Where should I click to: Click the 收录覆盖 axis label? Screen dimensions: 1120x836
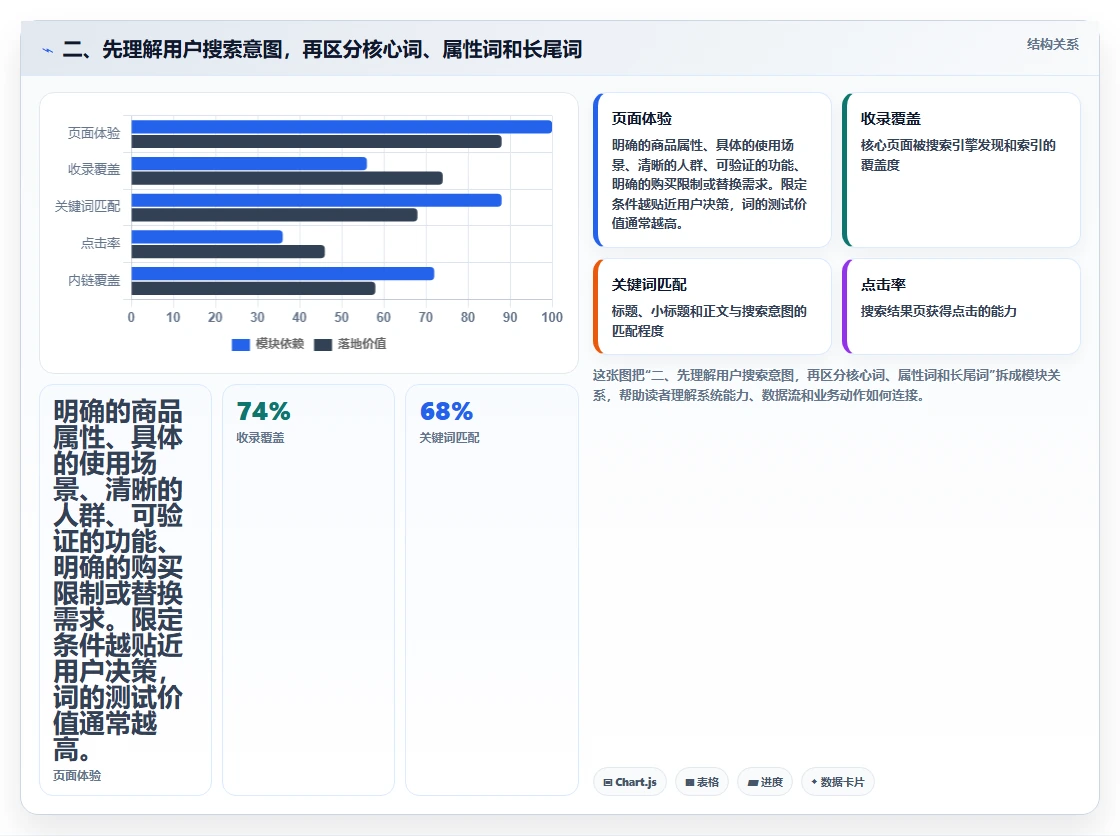pos(94,170)
